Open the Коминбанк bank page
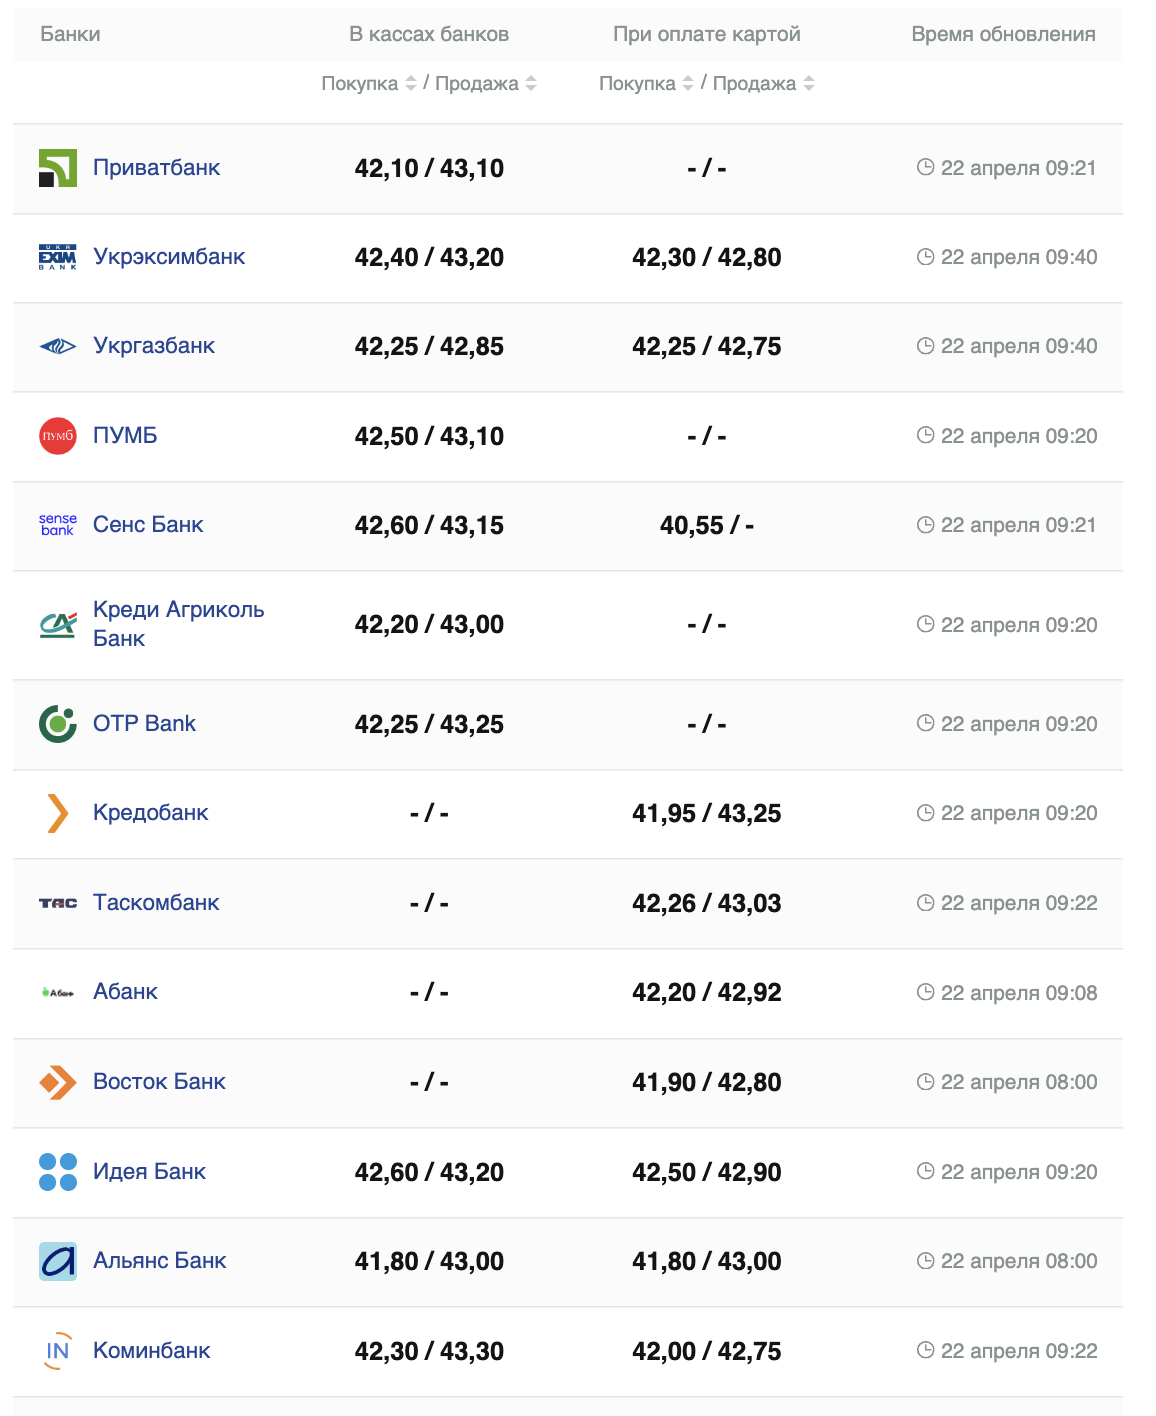 (151, 1351)
